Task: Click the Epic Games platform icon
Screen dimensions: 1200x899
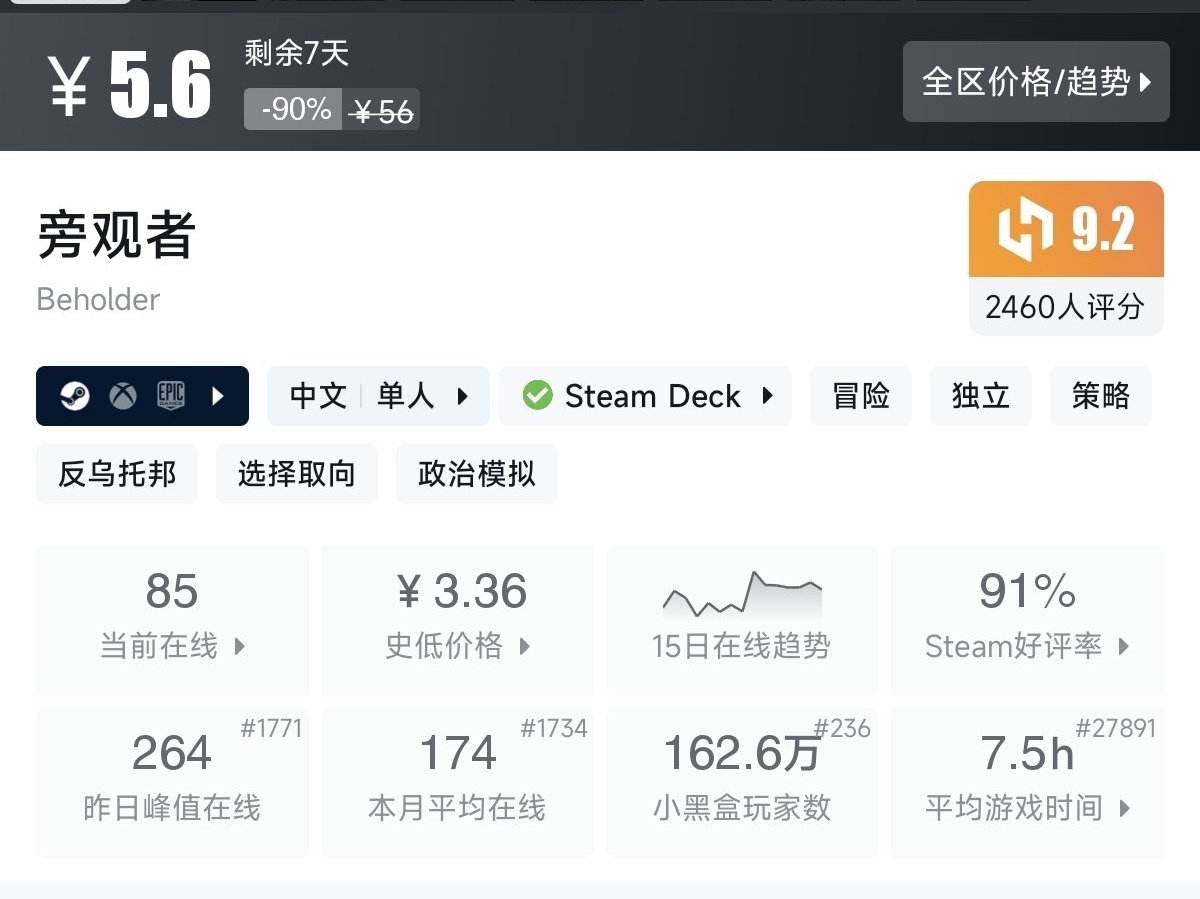Action: 171,396
